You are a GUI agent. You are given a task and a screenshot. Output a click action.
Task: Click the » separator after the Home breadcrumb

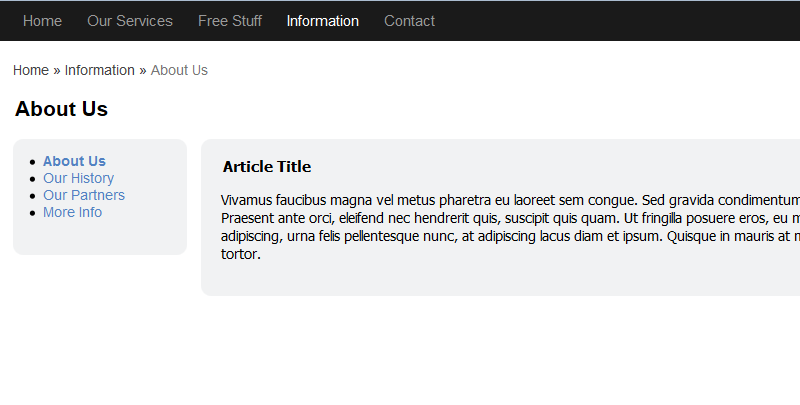(x=57, y=70)
